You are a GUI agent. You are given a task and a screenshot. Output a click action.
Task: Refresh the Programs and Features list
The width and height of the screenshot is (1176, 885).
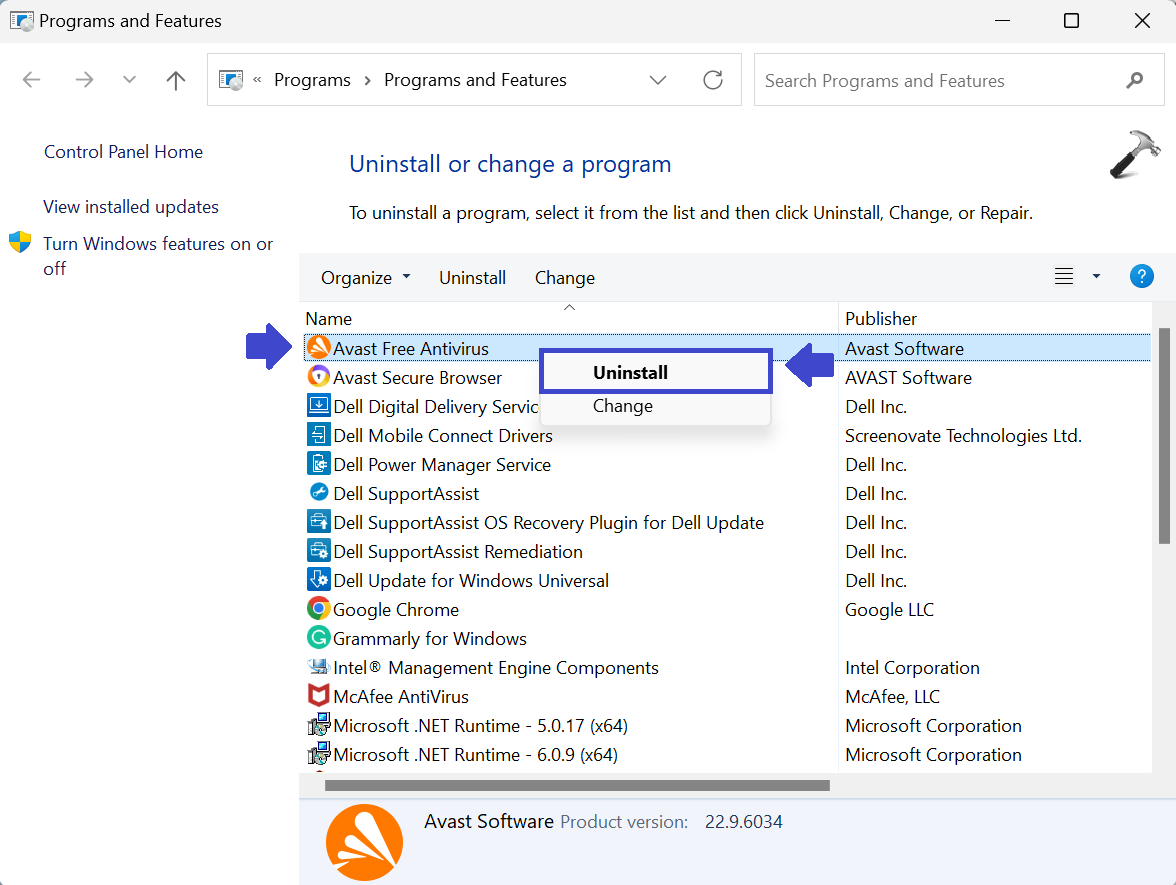tap(712, 80)
